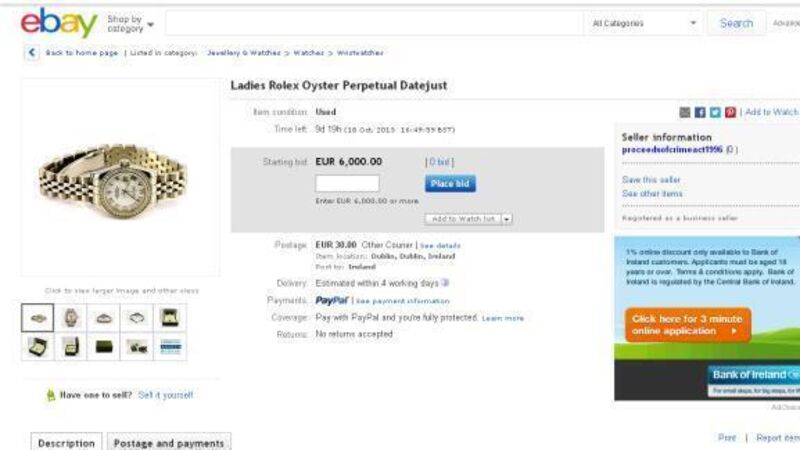Pin listing on Pinterest

coord(730,113)
